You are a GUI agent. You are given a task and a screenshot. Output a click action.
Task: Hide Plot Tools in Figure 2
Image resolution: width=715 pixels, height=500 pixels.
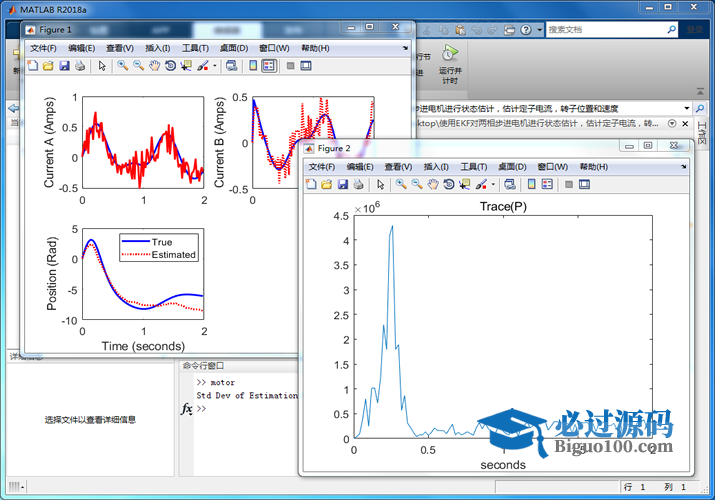pyautogui.click(x=569, y=185)
